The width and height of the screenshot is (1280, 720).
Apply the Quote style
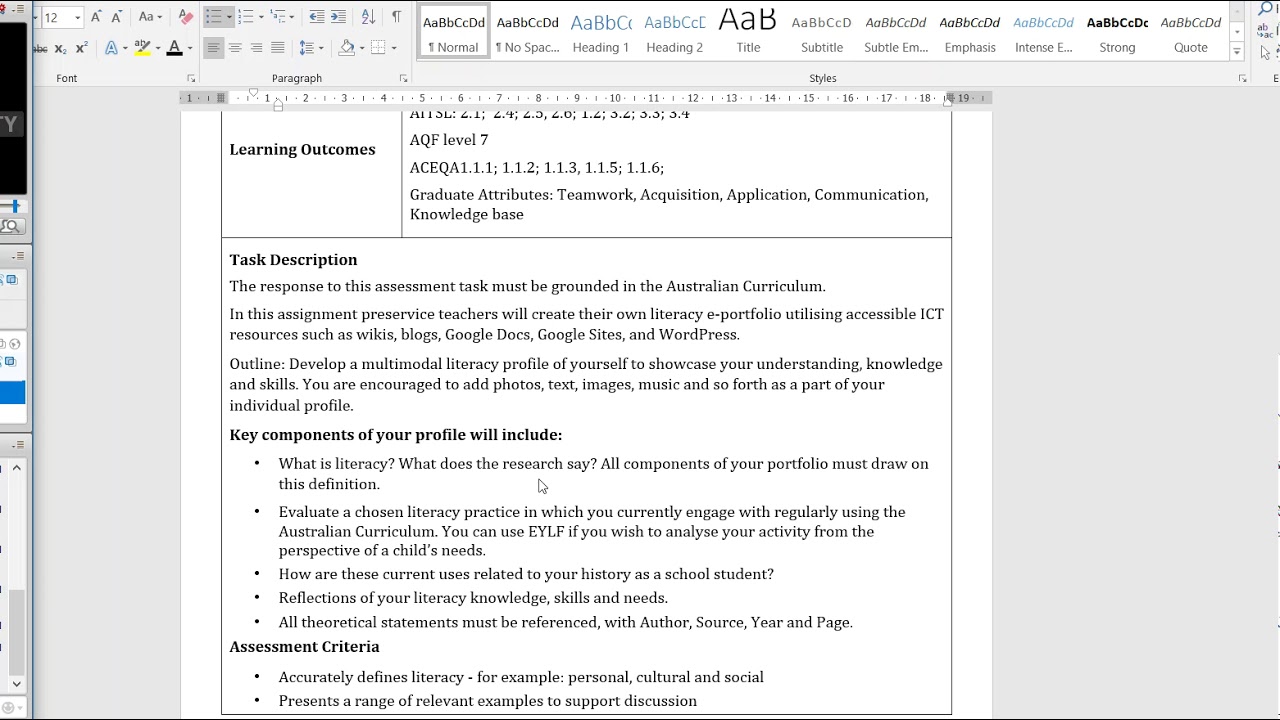(1191, 33)
